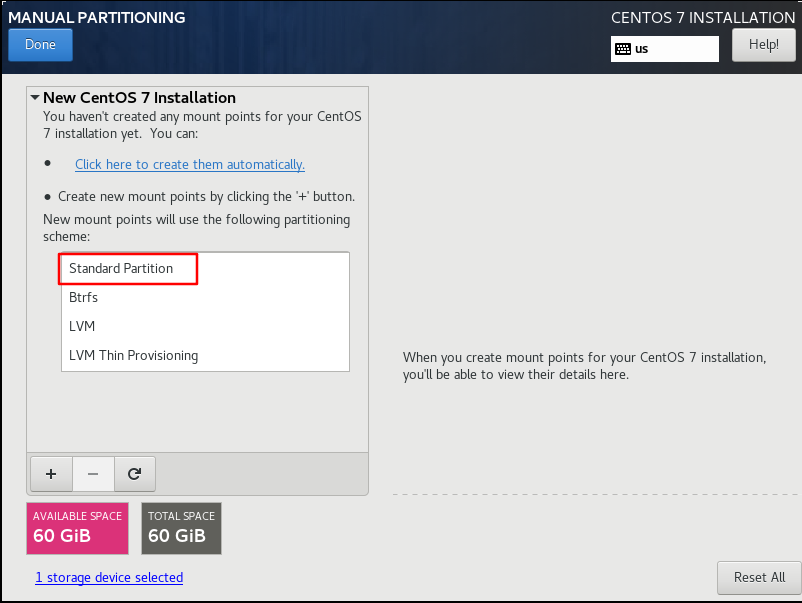Screen dimensions: 802x603
Task: Click the reload storage configuration icon
Action: pyautogui.click(x=135, y=474)
